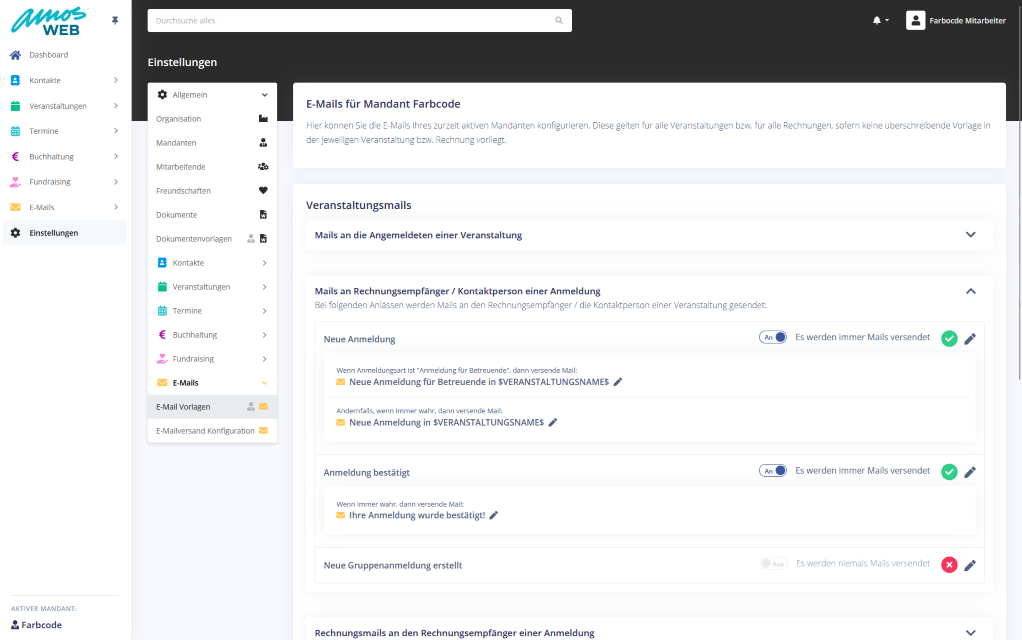Enable Neue Gruppenanmeldung erstellt mail switch
This screenshot has width=1022, height=640.
pos(773,563)
